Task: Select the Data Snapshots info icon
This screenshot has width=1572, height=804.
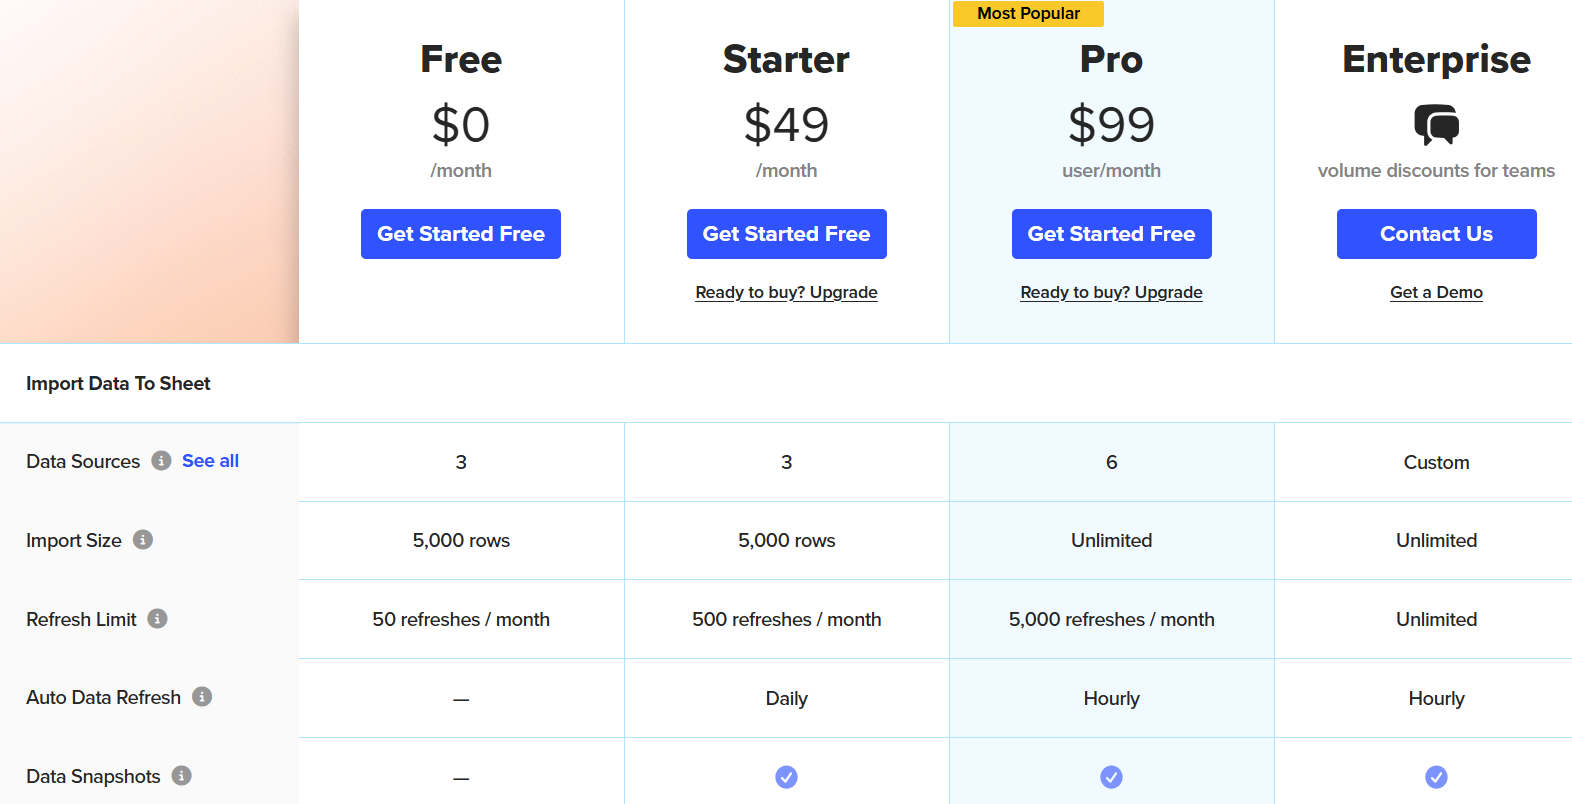Action: [x=181, y=776]
